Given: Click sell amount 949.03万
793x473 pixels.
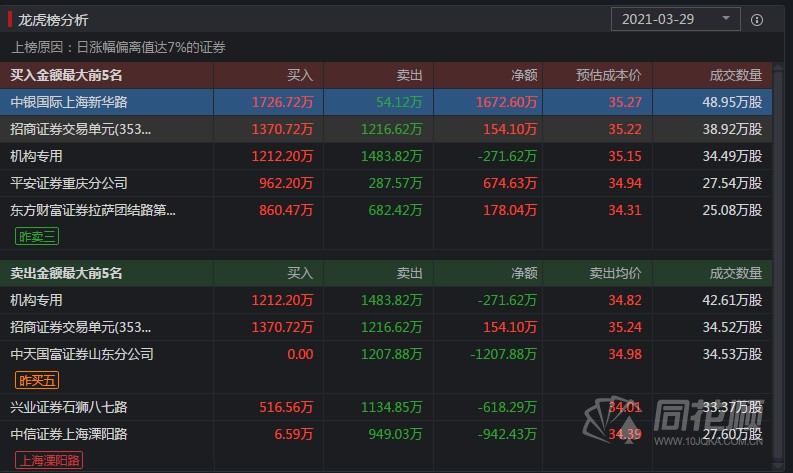Looking at the screenshot, I should coord(395,434).
